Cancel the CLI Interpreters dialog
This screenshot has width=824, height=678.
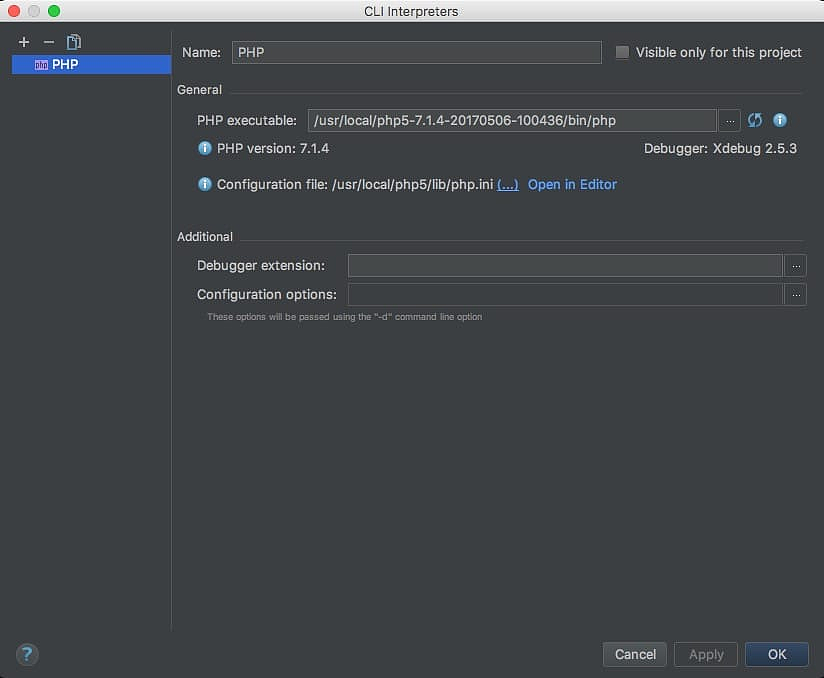coord(635,654)
